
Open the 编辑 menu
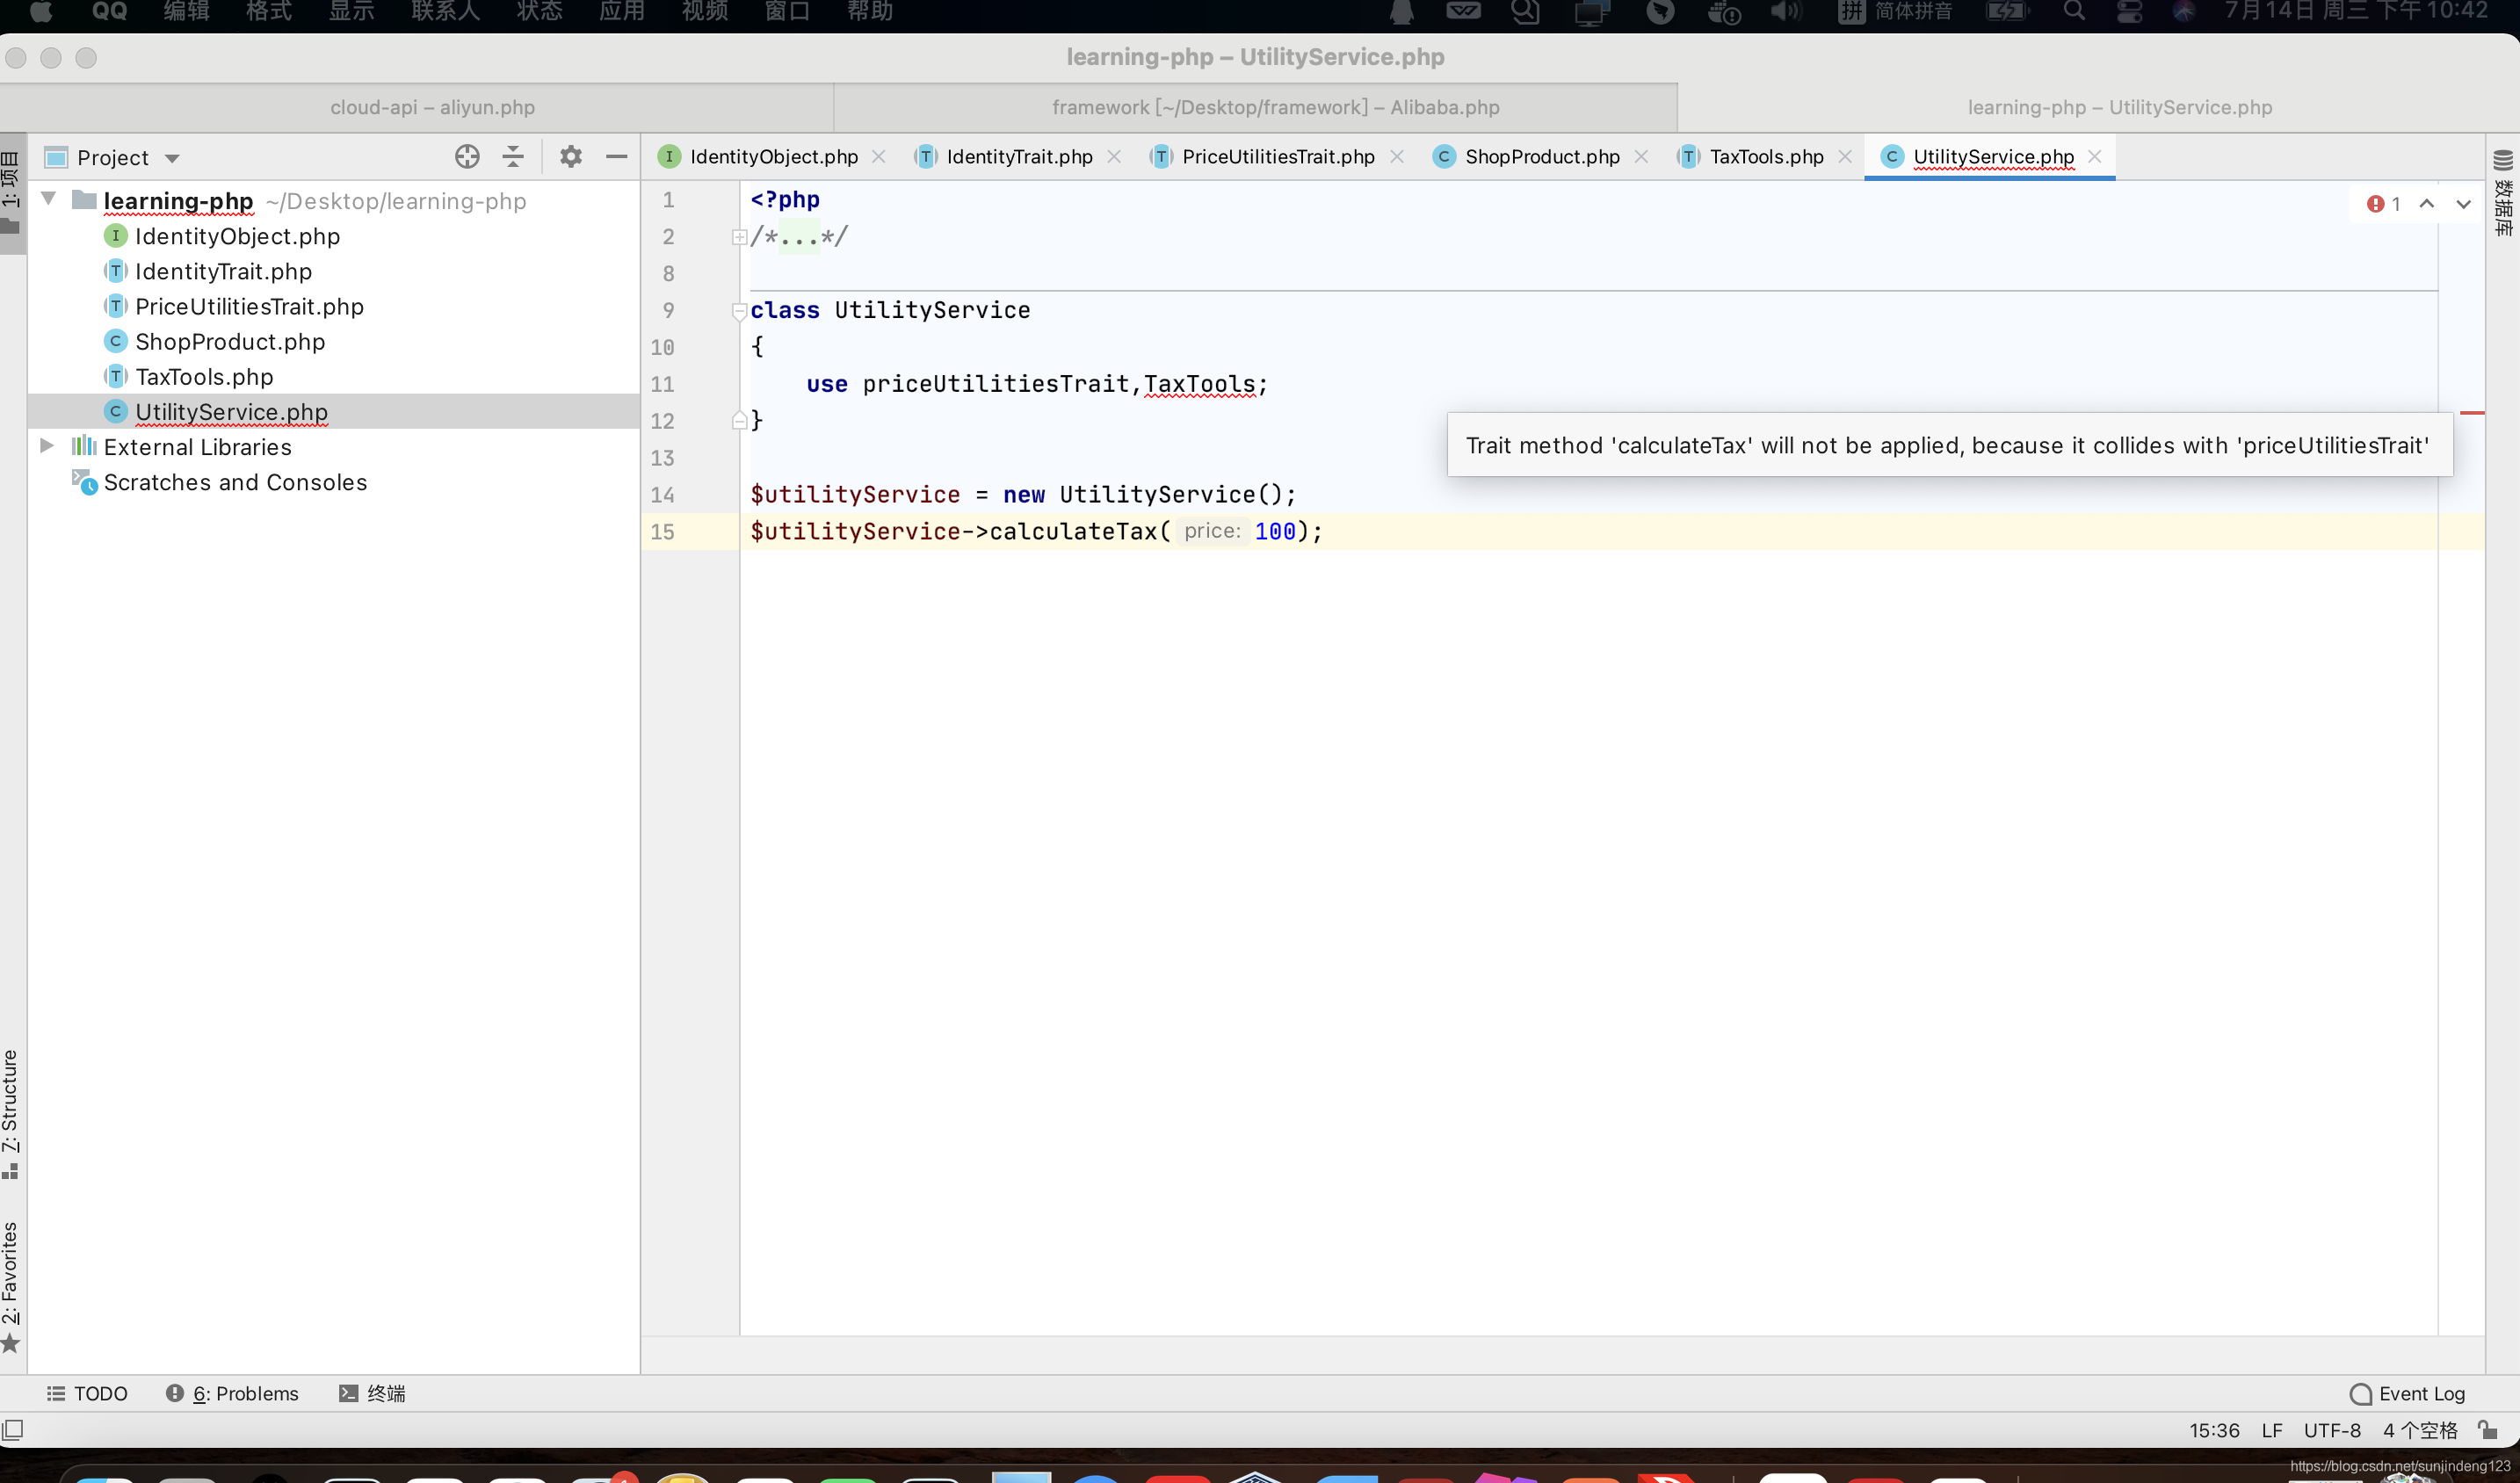[x=186, y=11]
